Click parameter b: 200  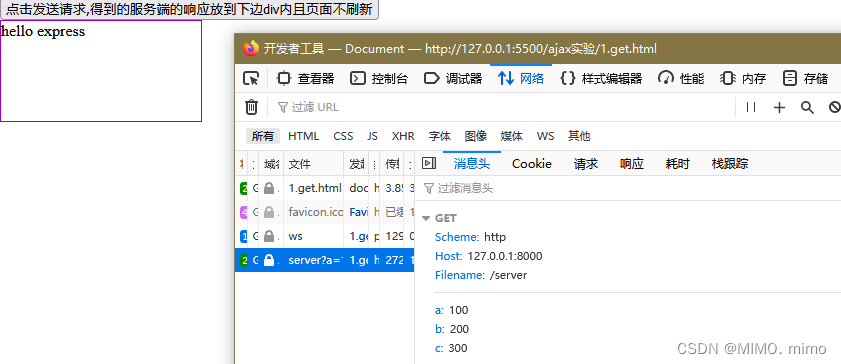(x=452, y=329)
